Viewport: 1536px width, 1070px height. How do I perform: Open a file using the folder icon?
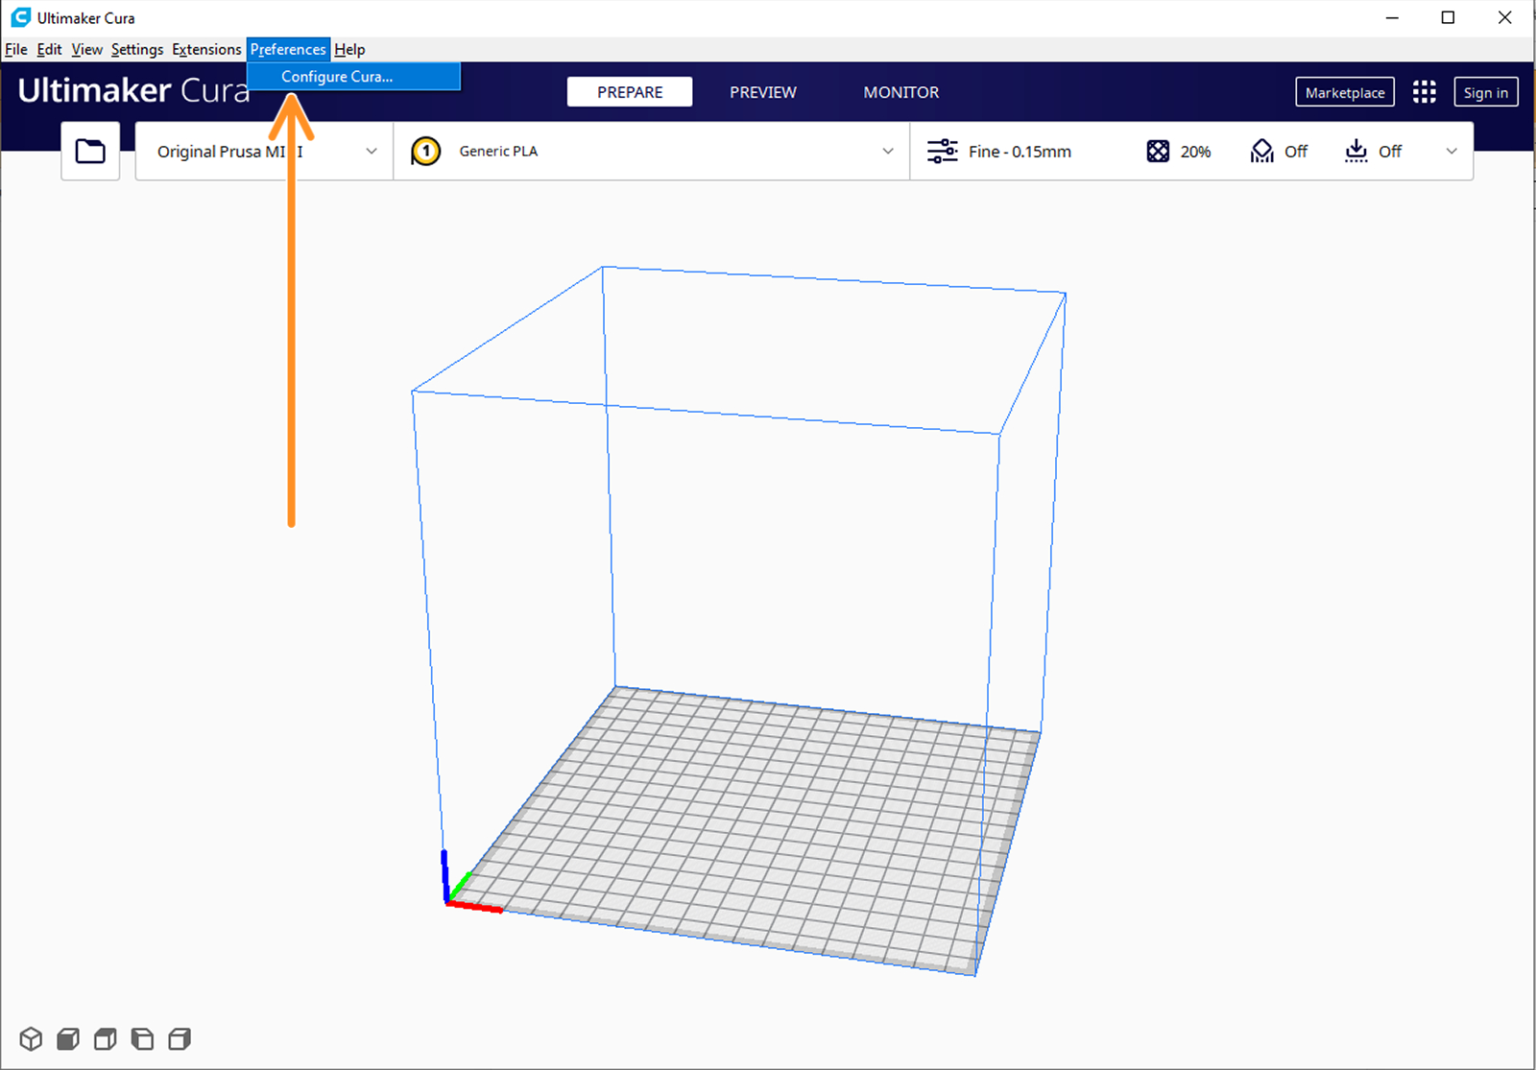click(90, 150)
